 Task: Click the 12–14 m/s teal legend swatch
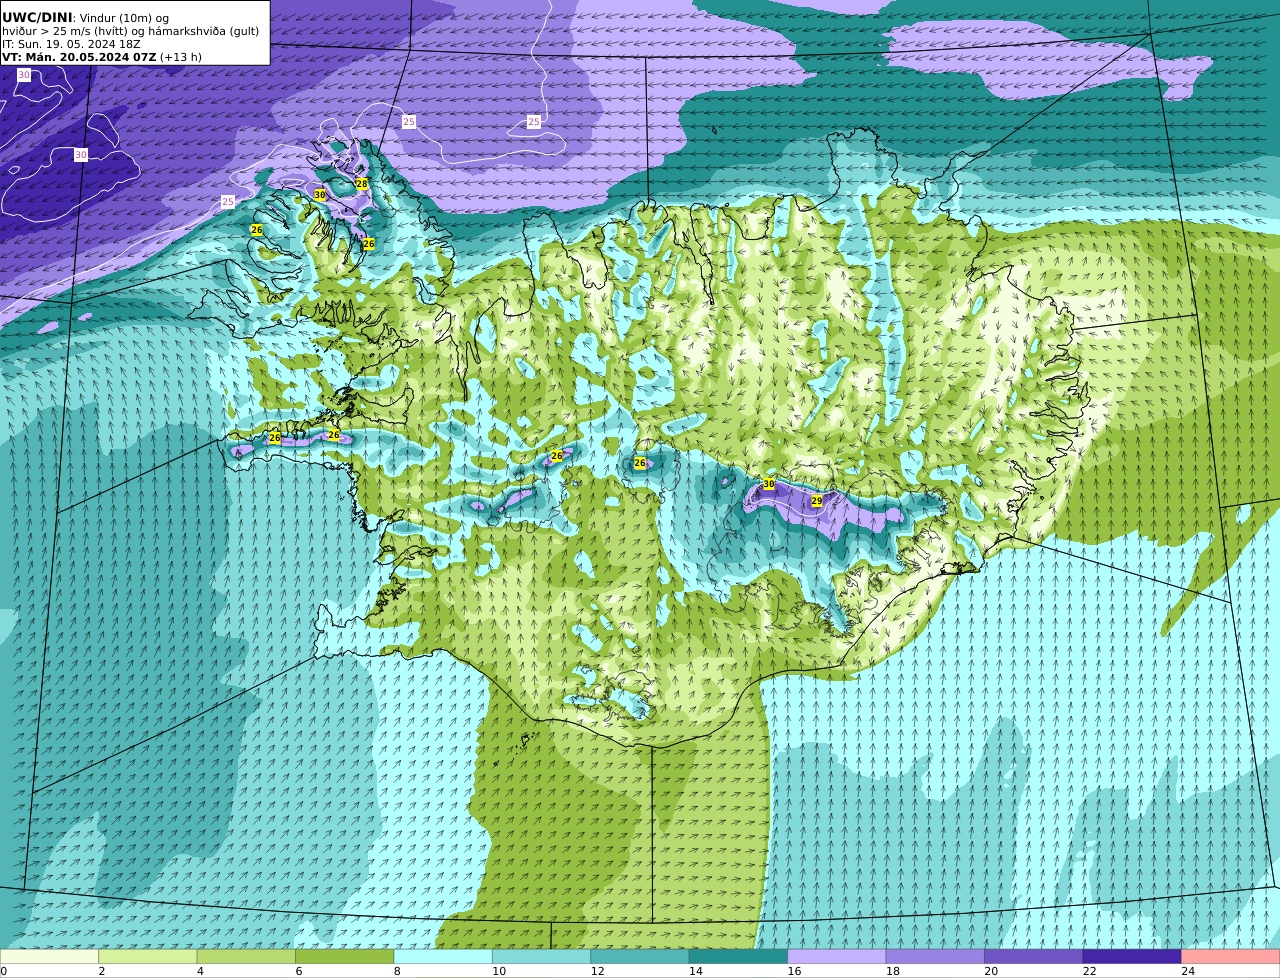point(640,957)
